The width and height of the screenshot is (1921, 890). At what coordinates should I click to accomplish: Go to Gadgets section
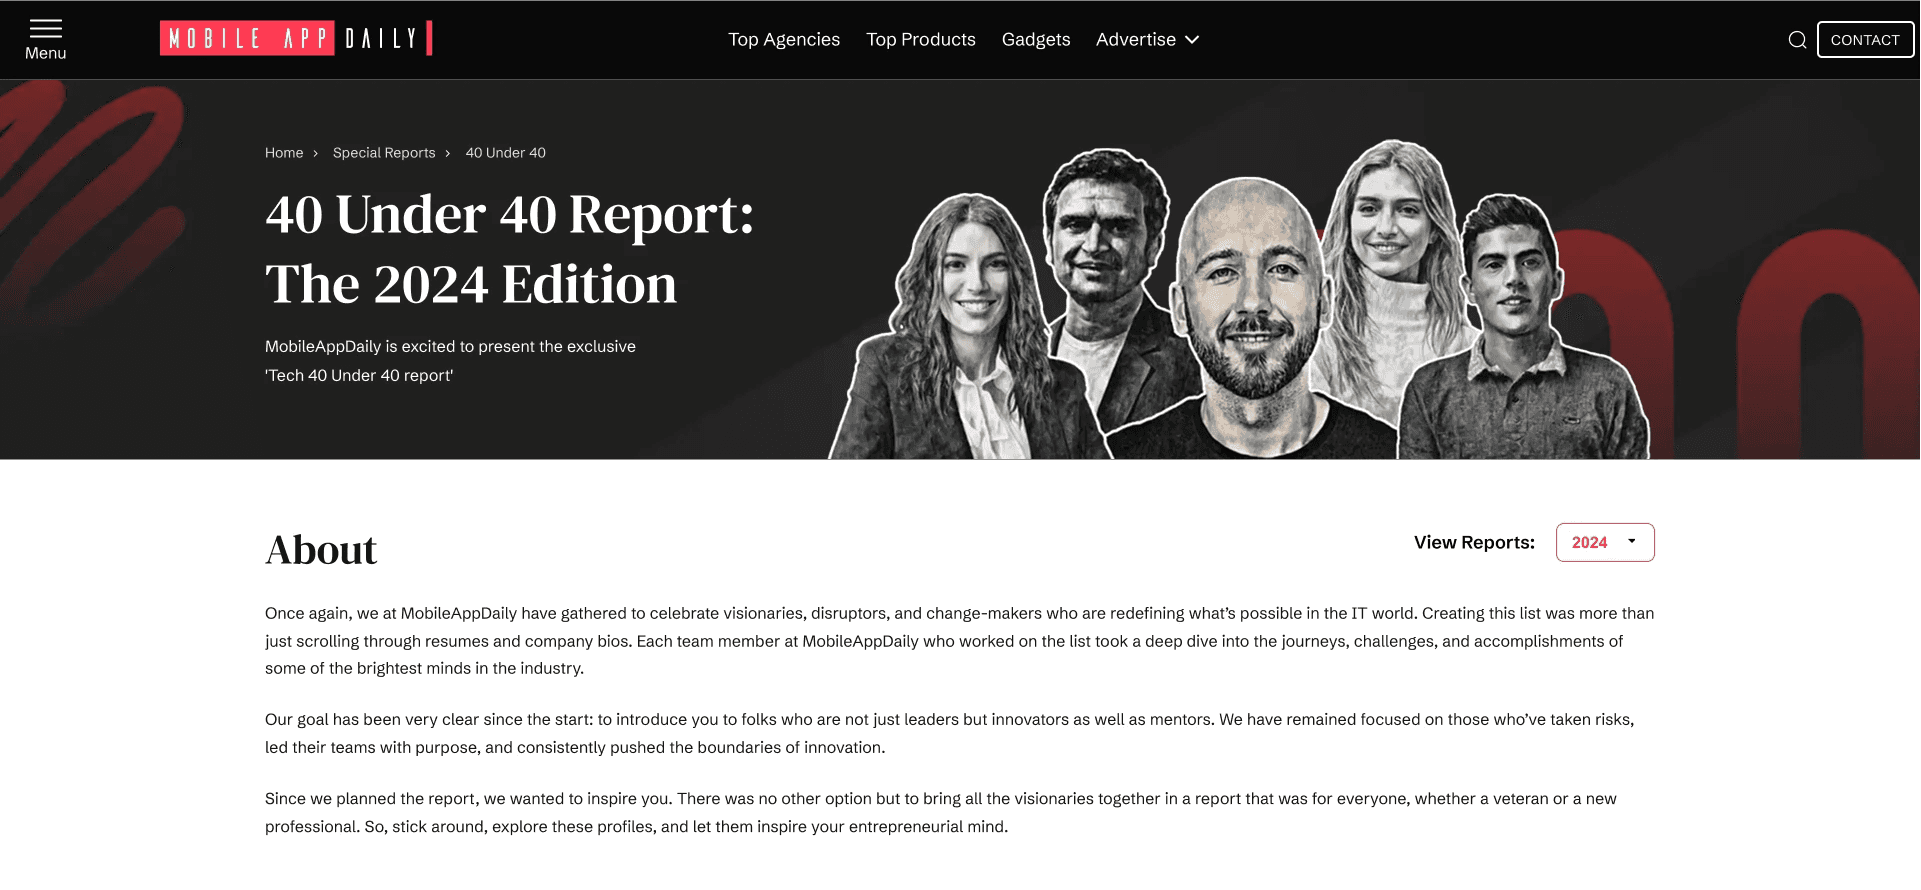[1036, 39]
